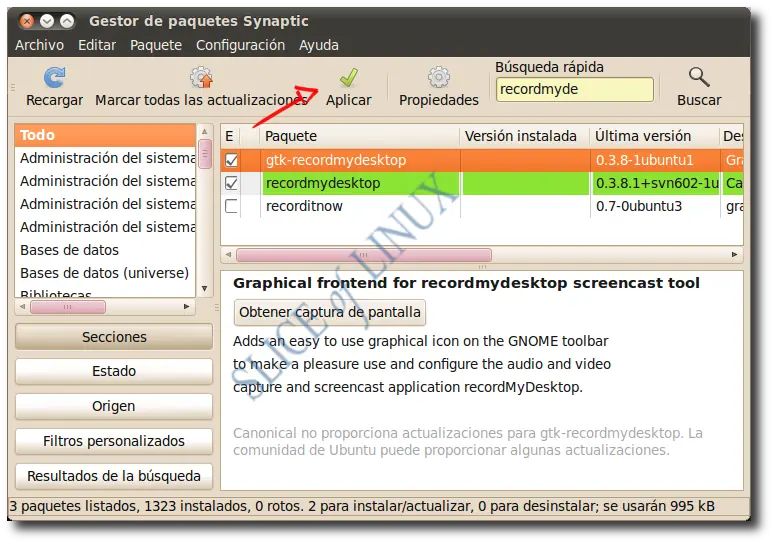Click version 0.3.8-1ubuntu1 cell

click(645, 160)
